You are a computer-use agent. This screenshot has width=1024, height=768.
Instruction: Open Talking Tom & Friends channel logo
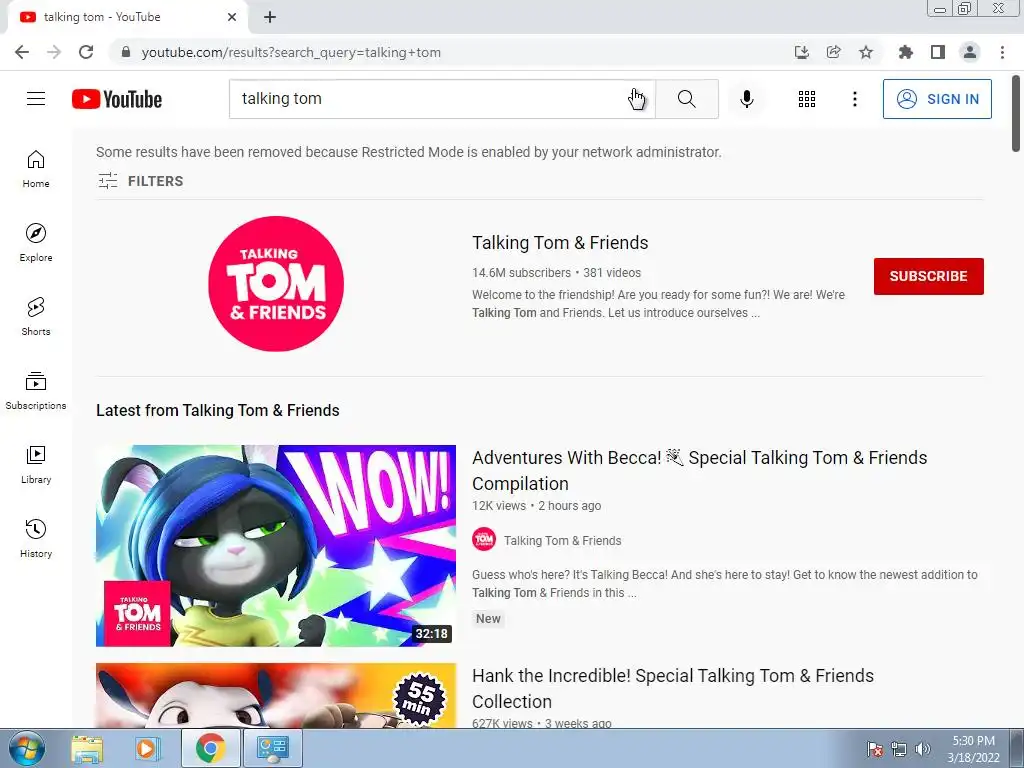point(276,283)
